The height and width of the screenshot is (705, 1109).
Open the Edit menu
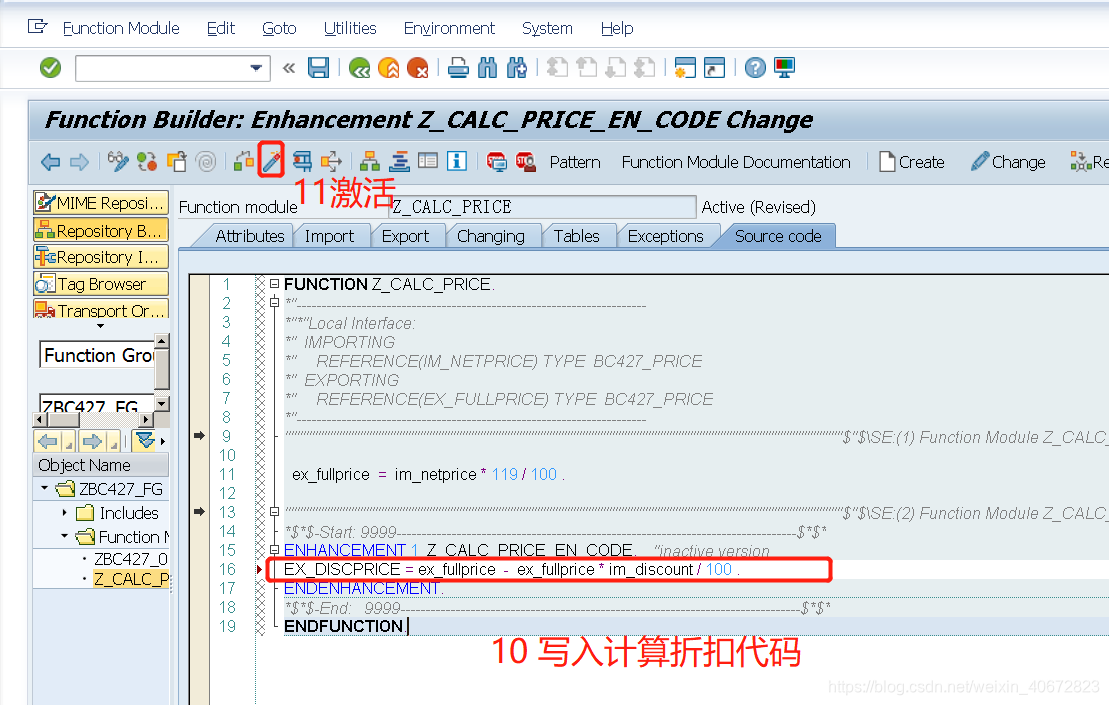click(x=221, y=28)
